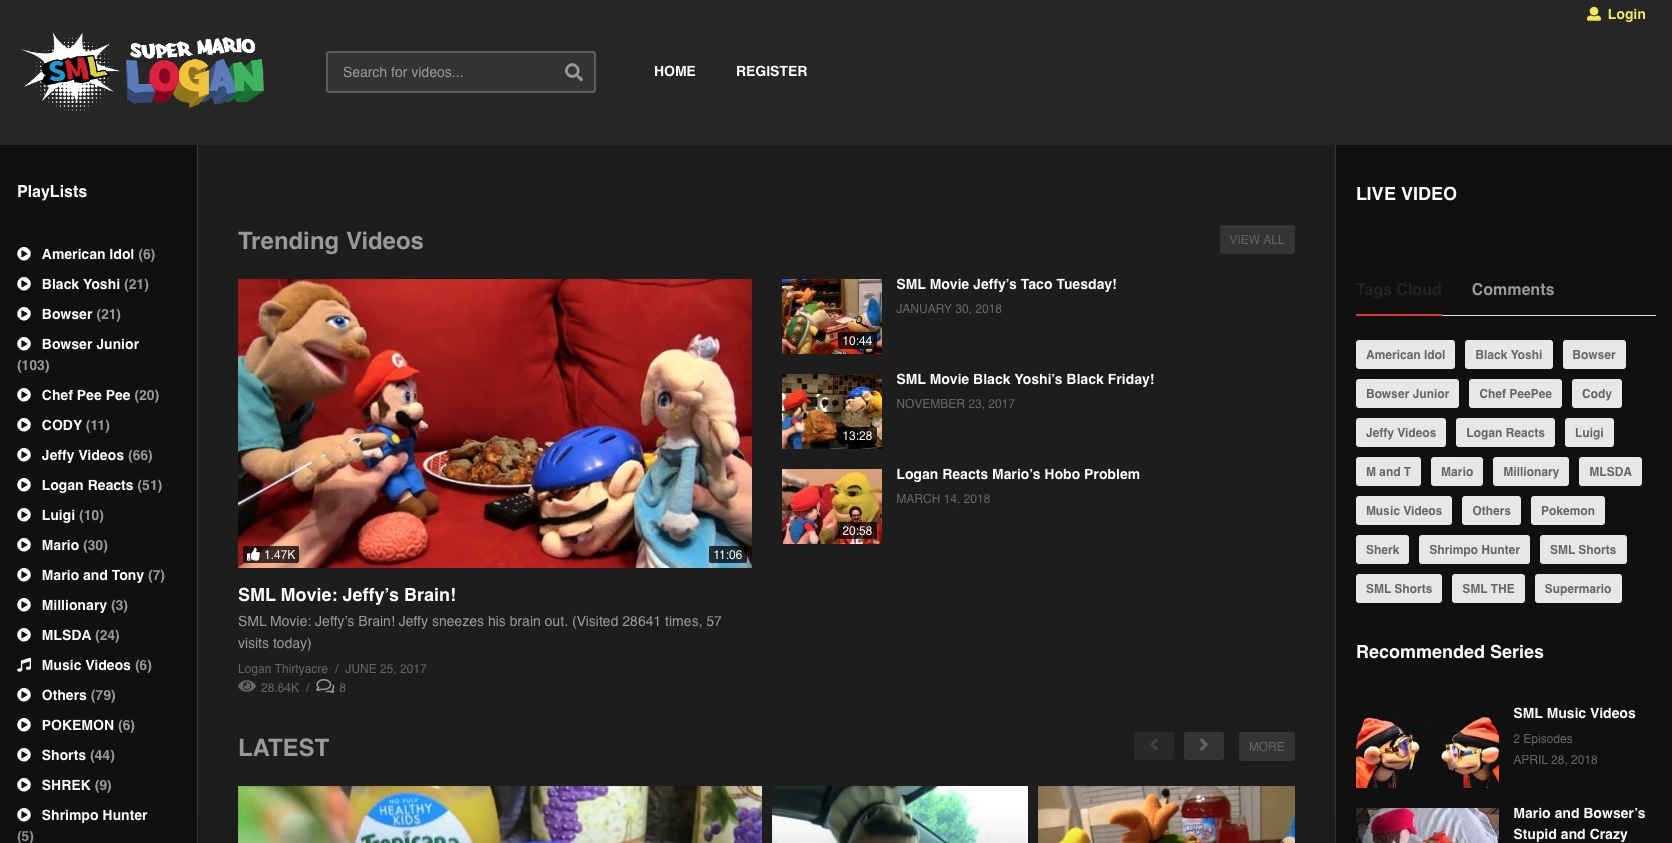Click the play icon beside SHREK
Screen dimensions: 1672x843
24,785
